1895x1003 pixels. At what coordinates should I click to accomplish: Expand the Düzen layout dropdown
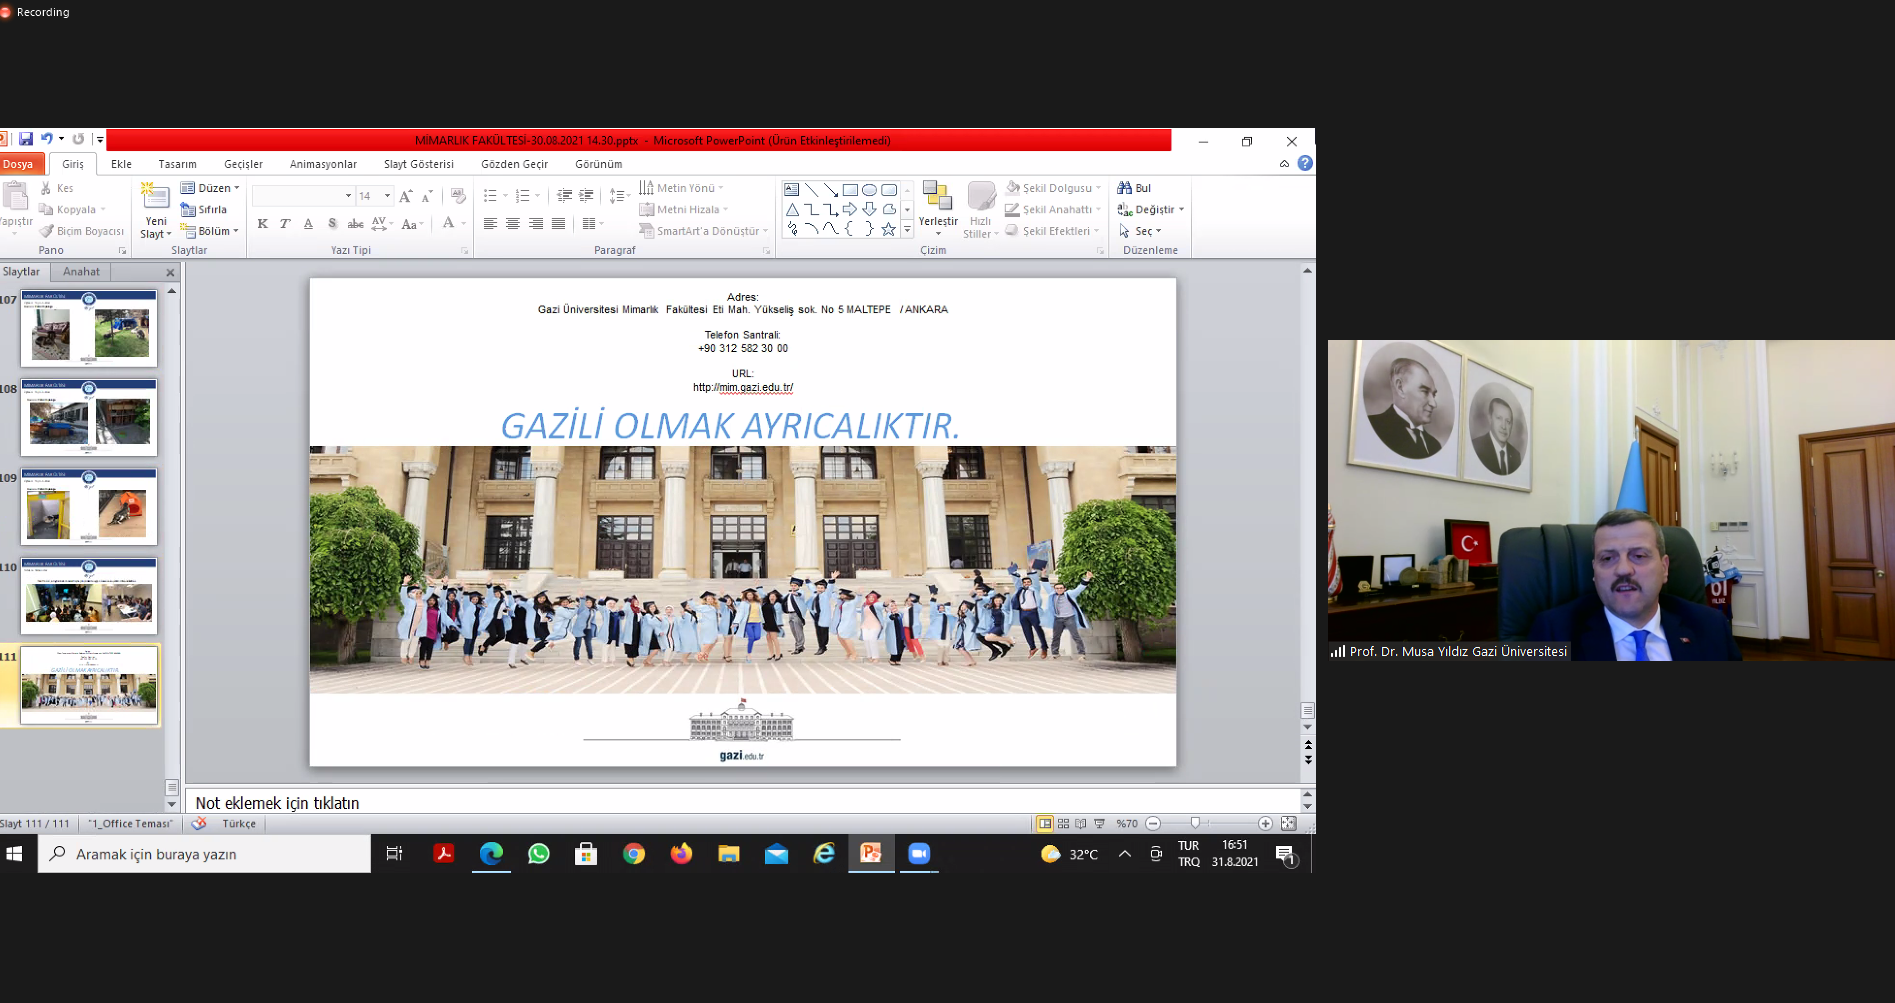point(210,188)
